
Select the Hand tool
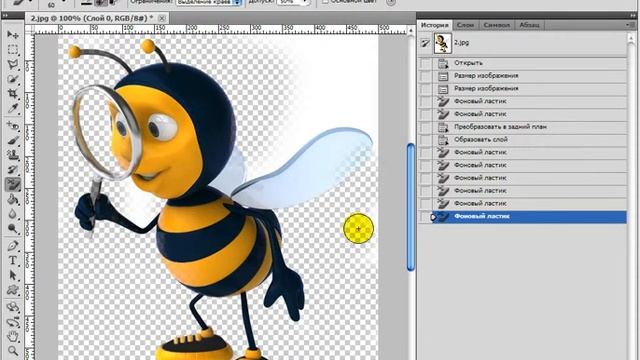tap(13, 336)
